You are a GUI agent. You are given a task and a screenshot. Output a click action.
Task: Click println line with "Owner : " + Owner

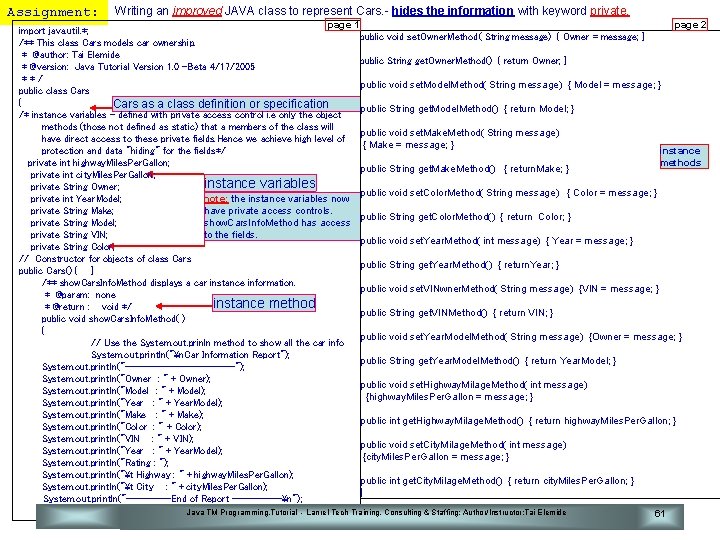pyautogui.click(x=126, y=379)
